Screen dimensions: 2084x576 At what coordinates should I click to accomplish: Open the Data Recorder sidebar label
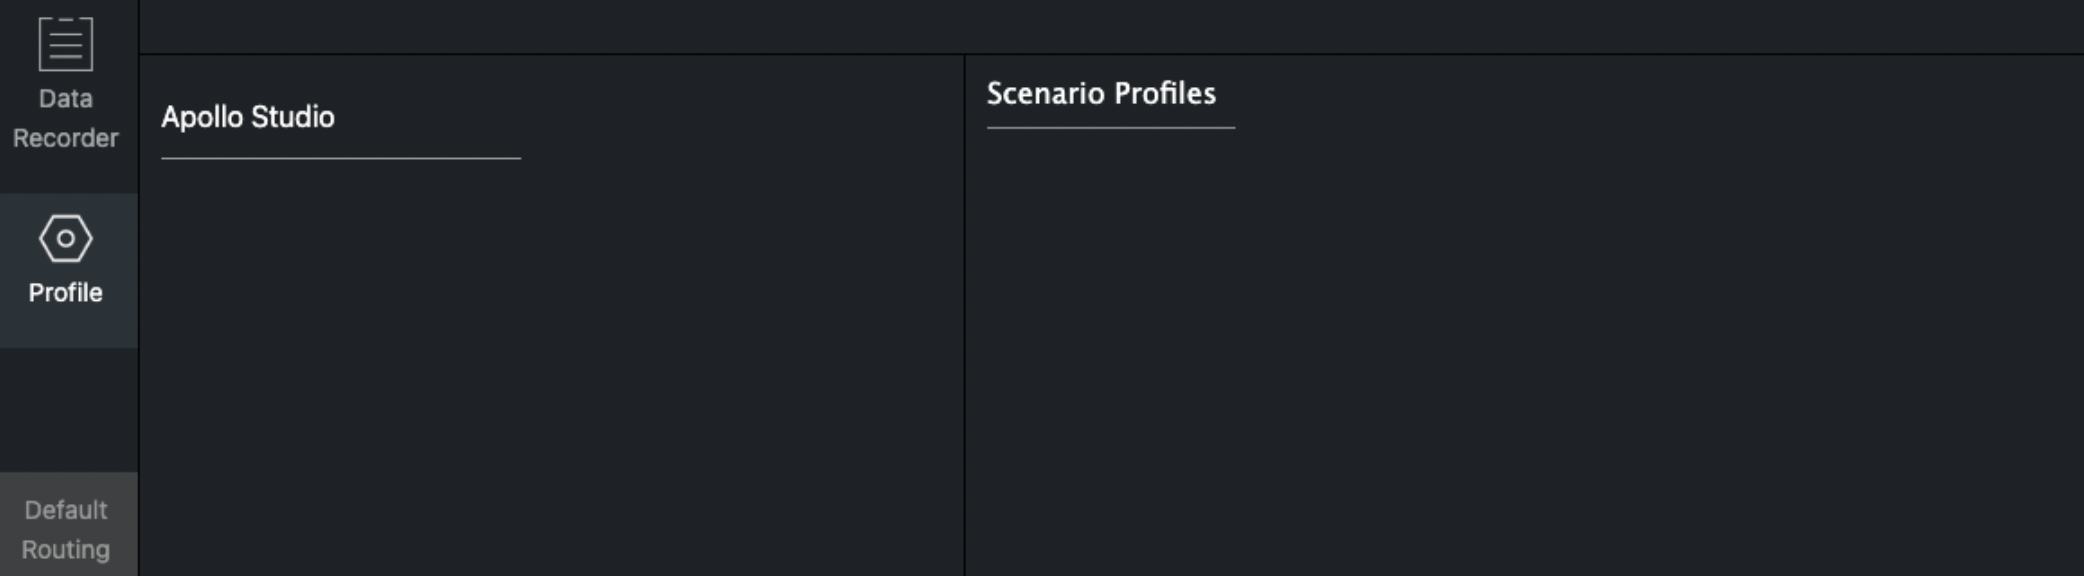[x=66, y=118]
